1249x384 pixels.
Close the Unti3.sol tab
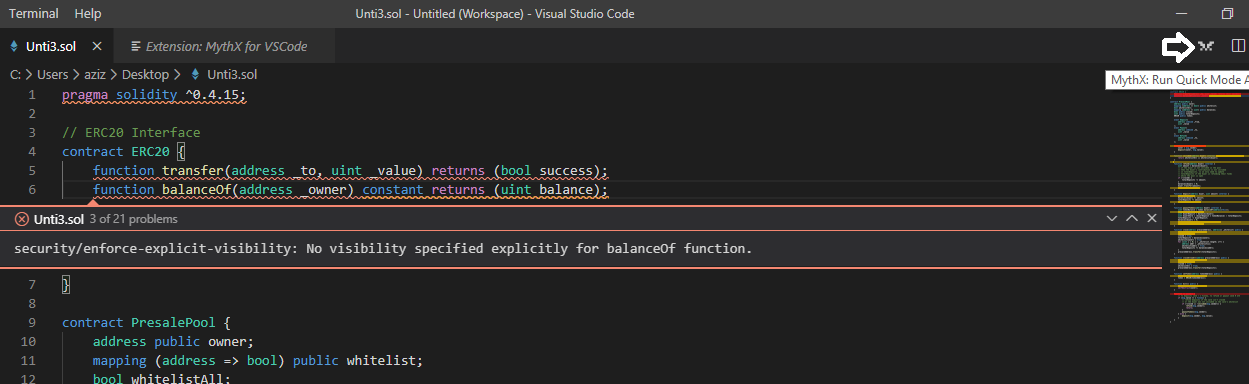[97, 46]
